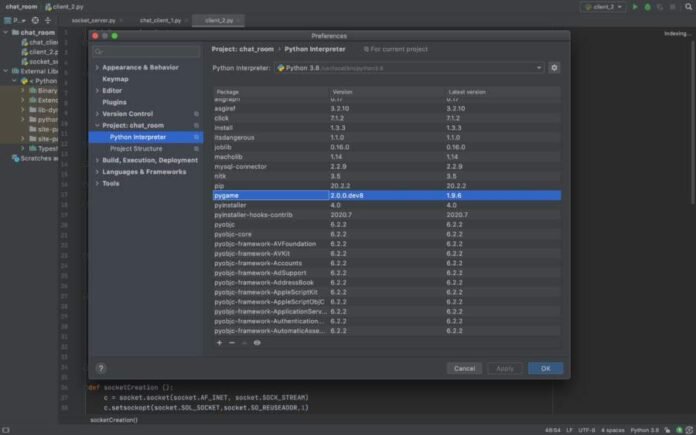Click the copy icon beside Project: chat_room setting
The width and height of the screenshot is (696, 435).
point(196,126)
